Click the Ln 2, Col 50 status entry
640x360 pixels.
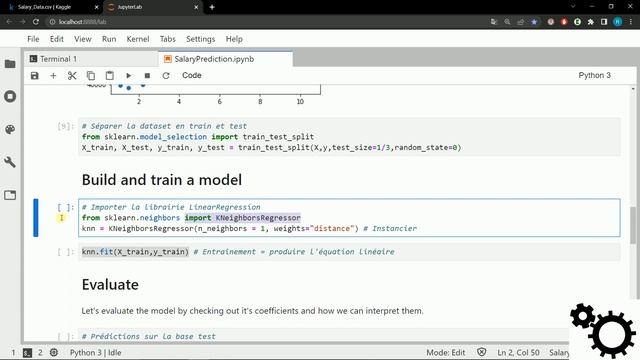[x=518, y=353]
